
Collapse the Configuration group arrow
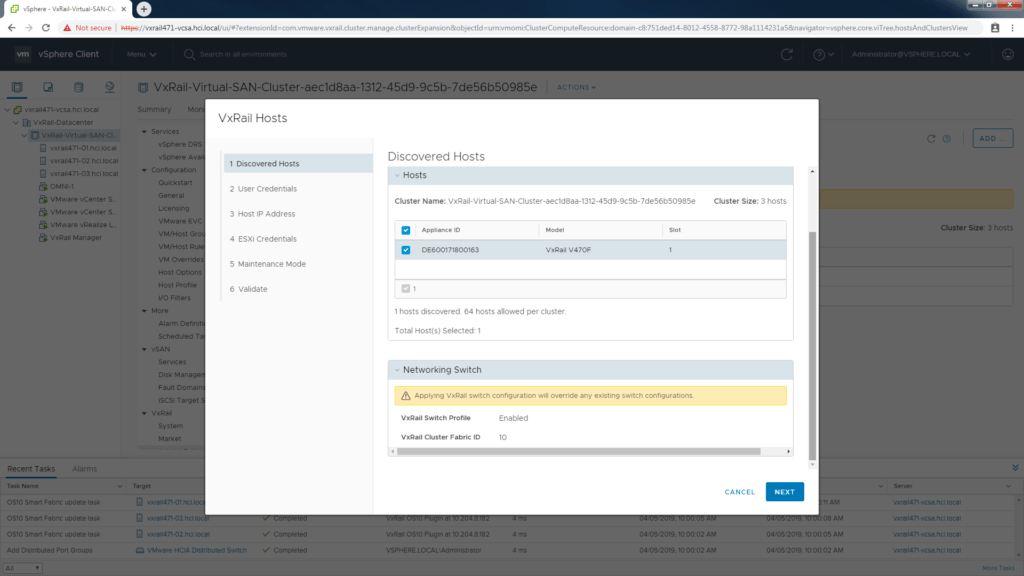point(144,170)
